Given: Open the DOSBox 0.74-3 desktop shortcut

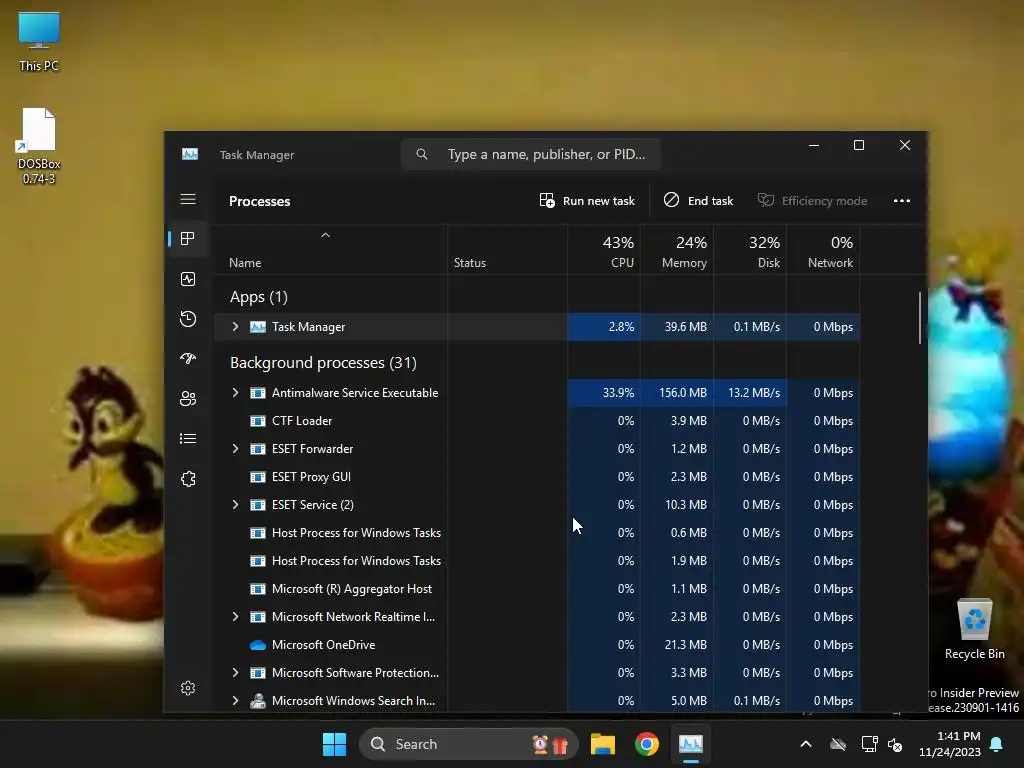Looking at the screenshot, I should (x=39, y=146).
